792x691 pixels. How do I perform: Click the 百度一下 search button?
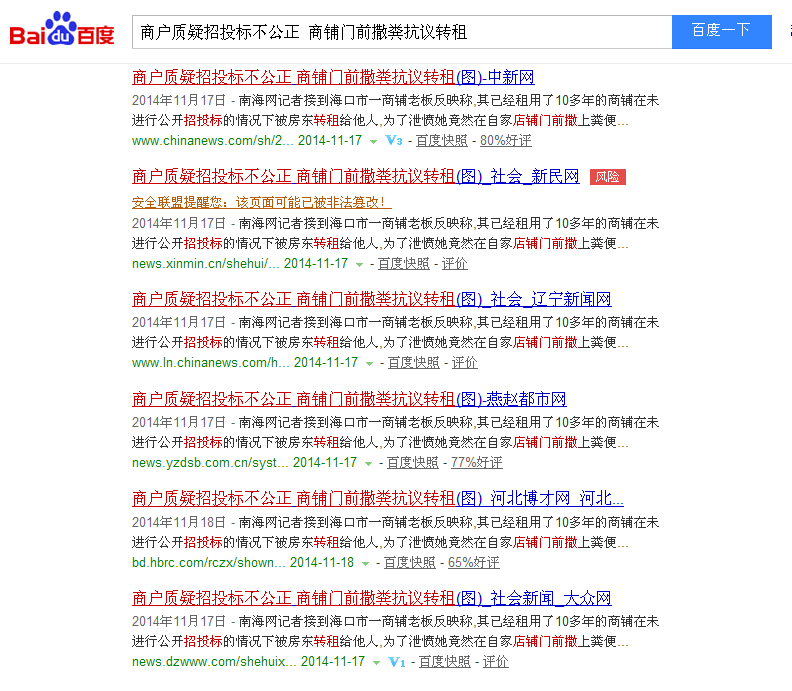coord(721,32)
